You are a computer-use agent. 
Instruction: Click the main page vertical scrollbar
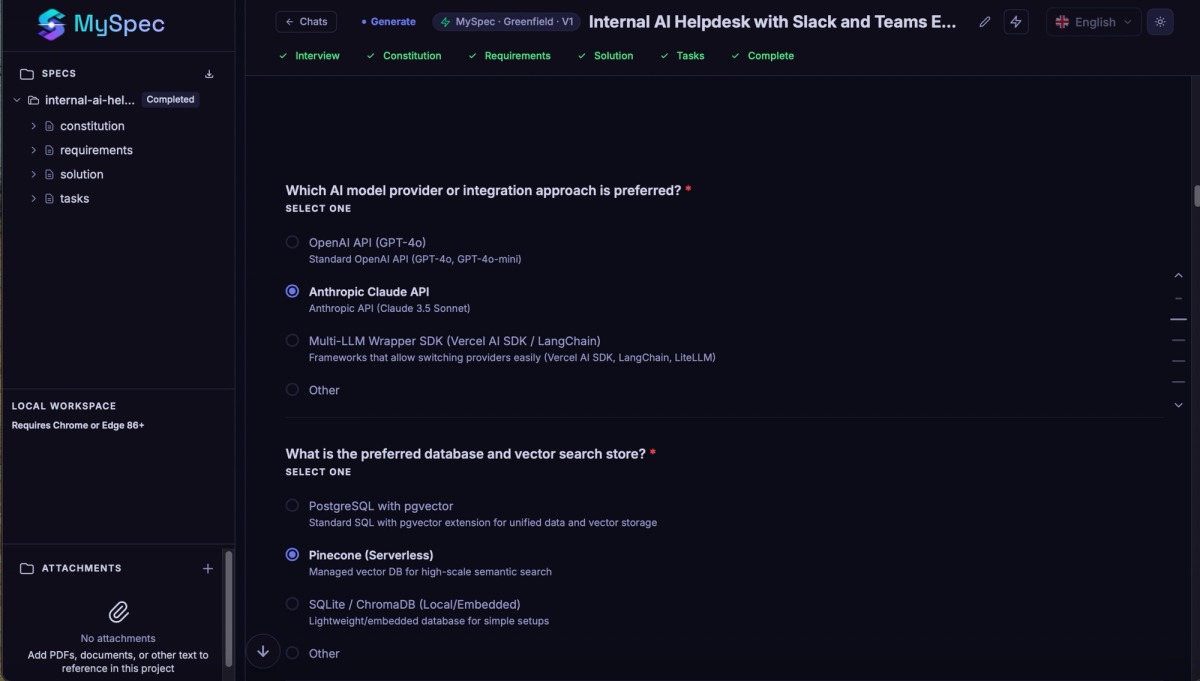1196,195
